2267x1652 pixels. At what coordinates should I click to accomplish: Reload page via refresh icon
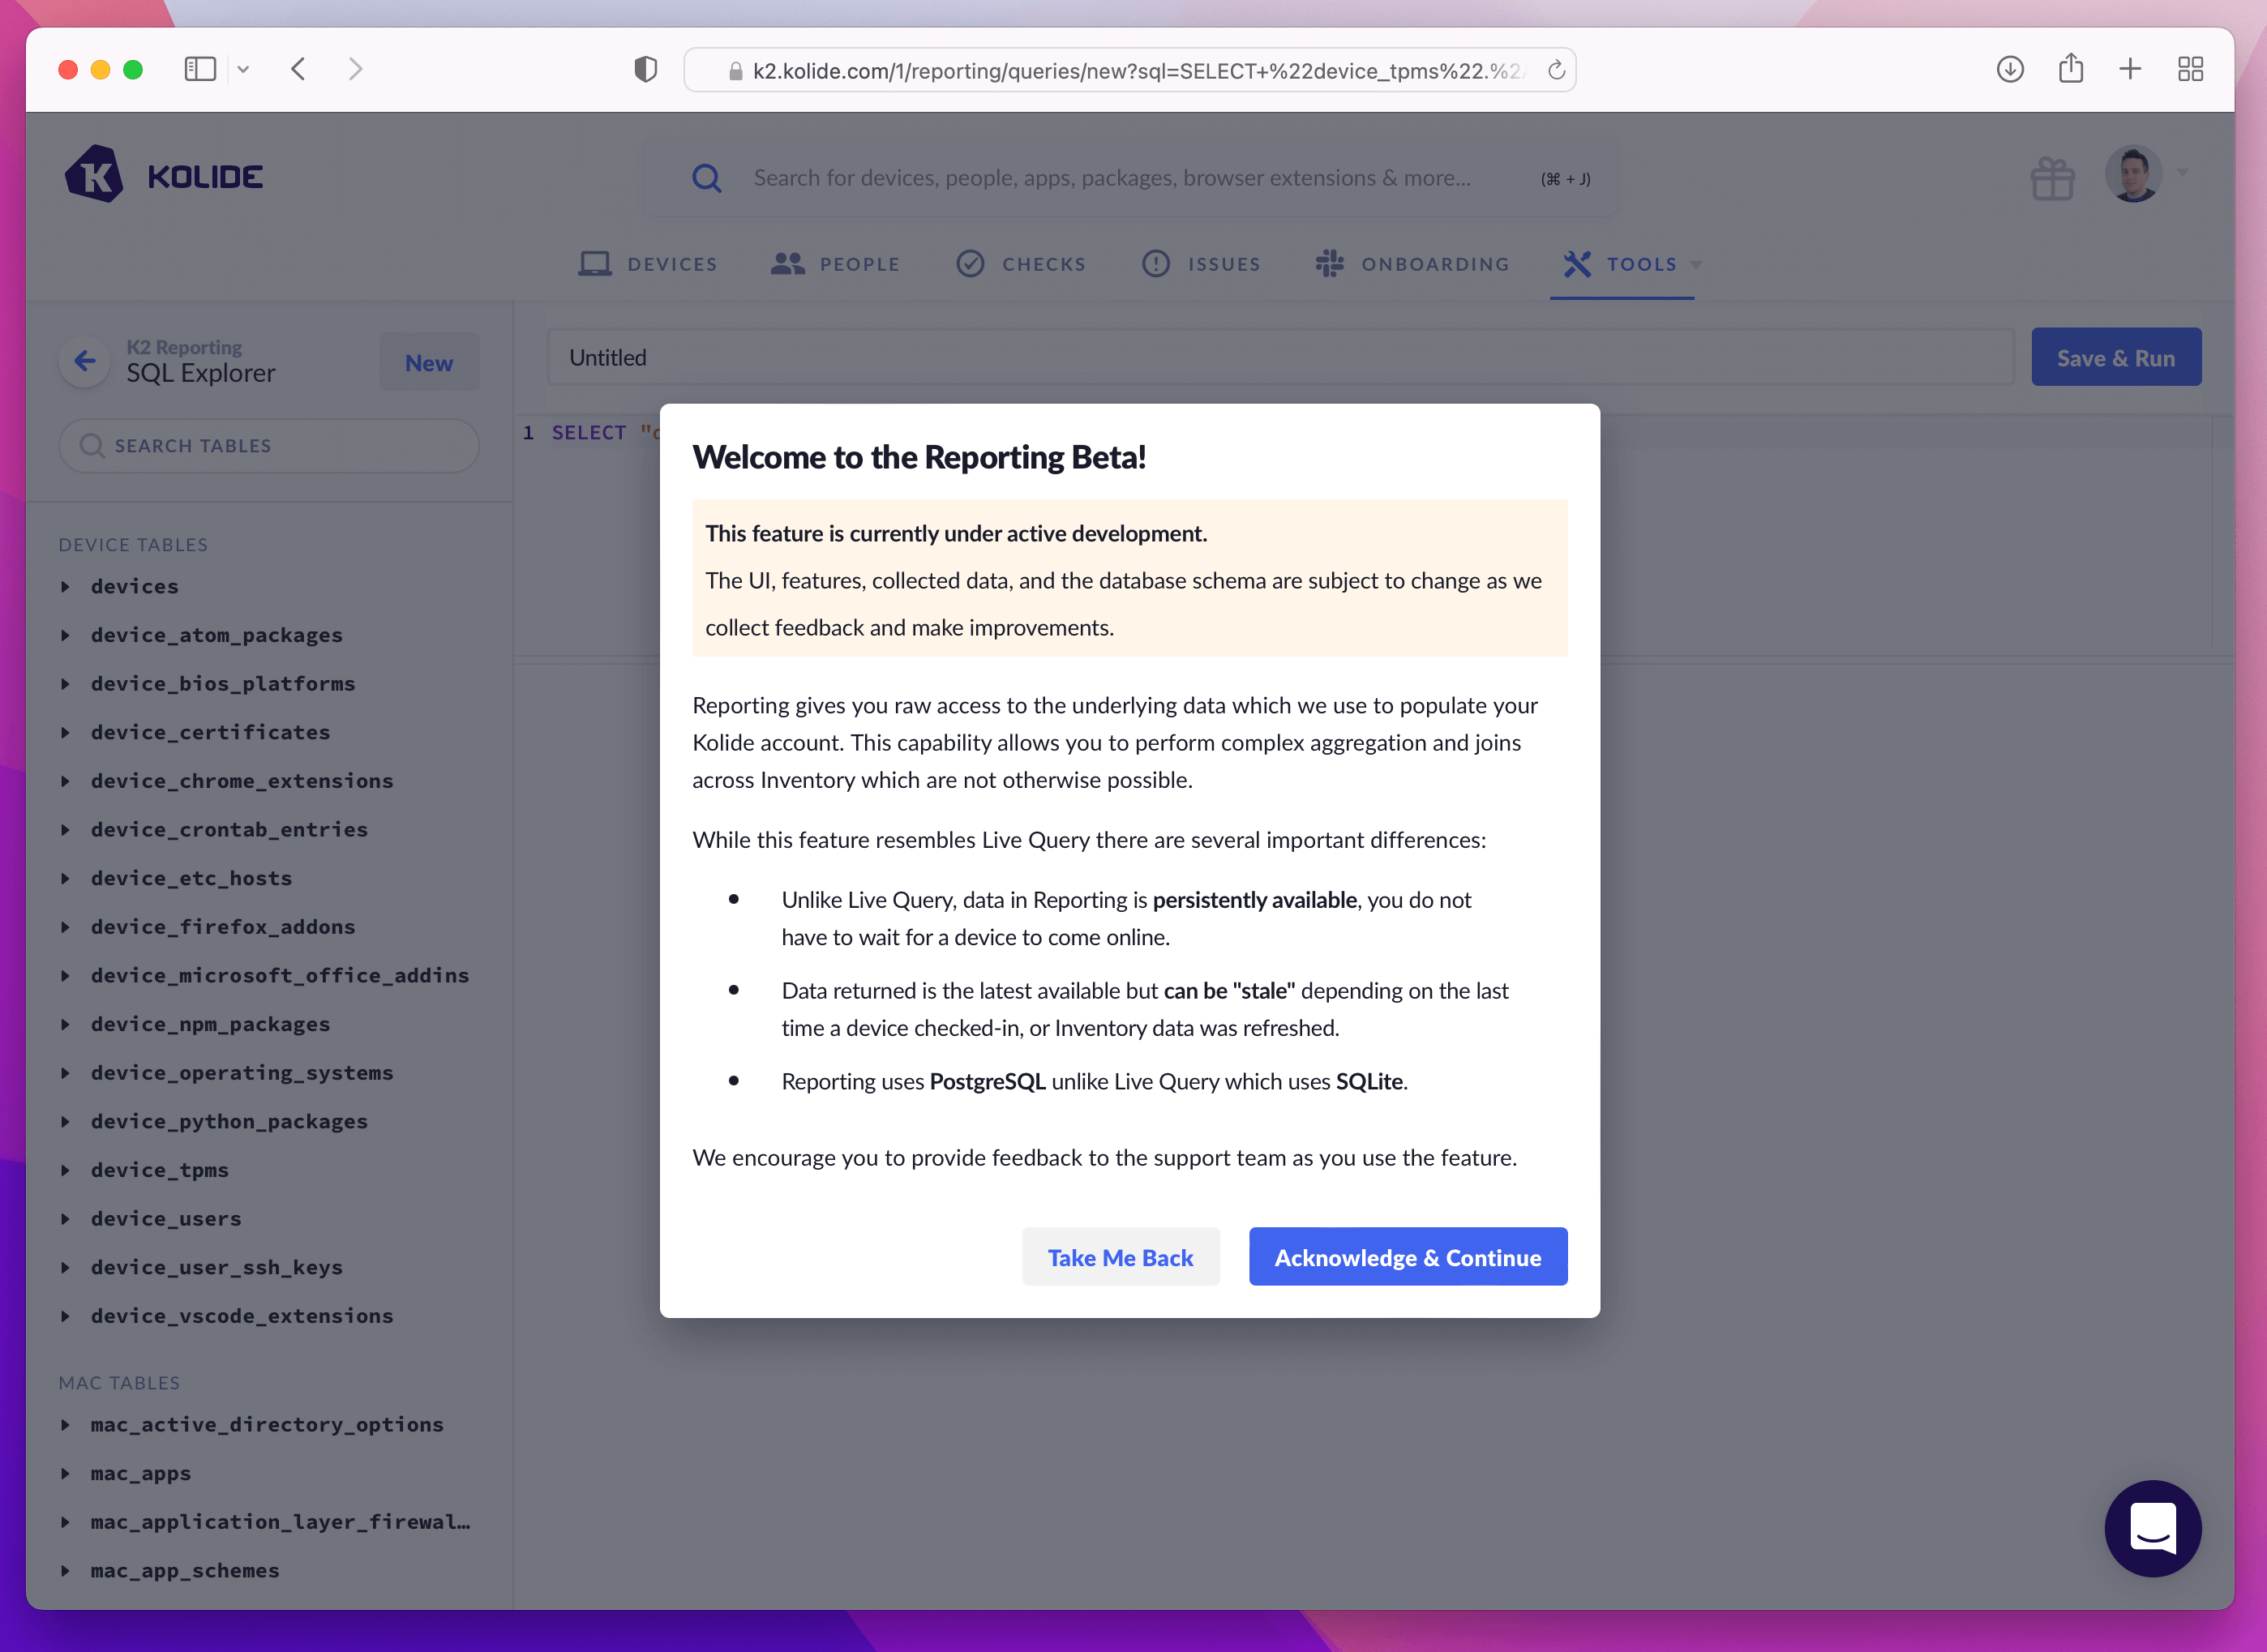point(1556,70)
